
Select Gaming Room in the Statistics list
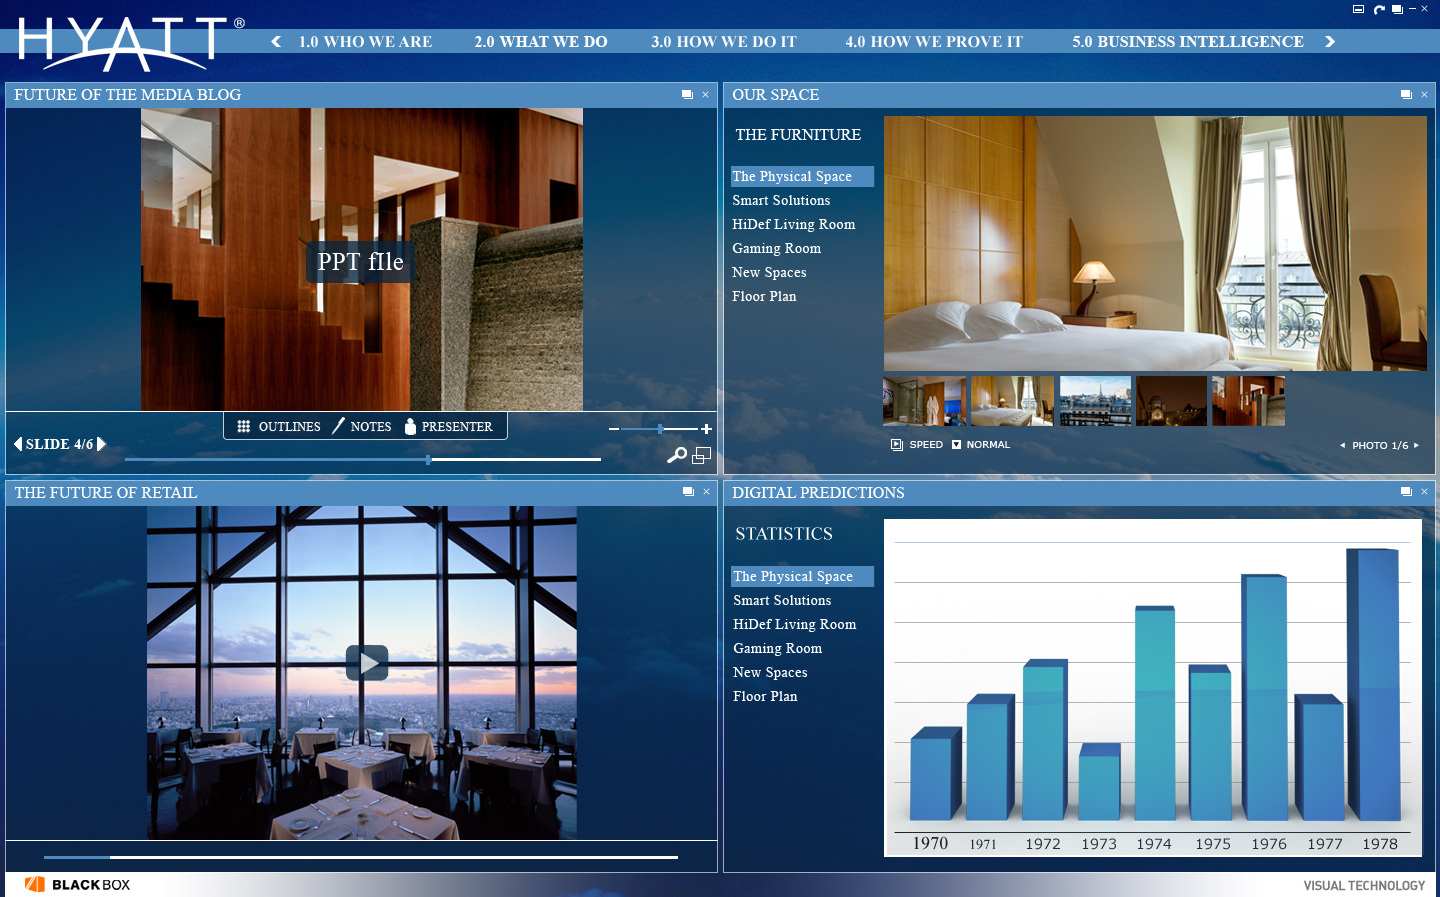(x=777, y=649)
